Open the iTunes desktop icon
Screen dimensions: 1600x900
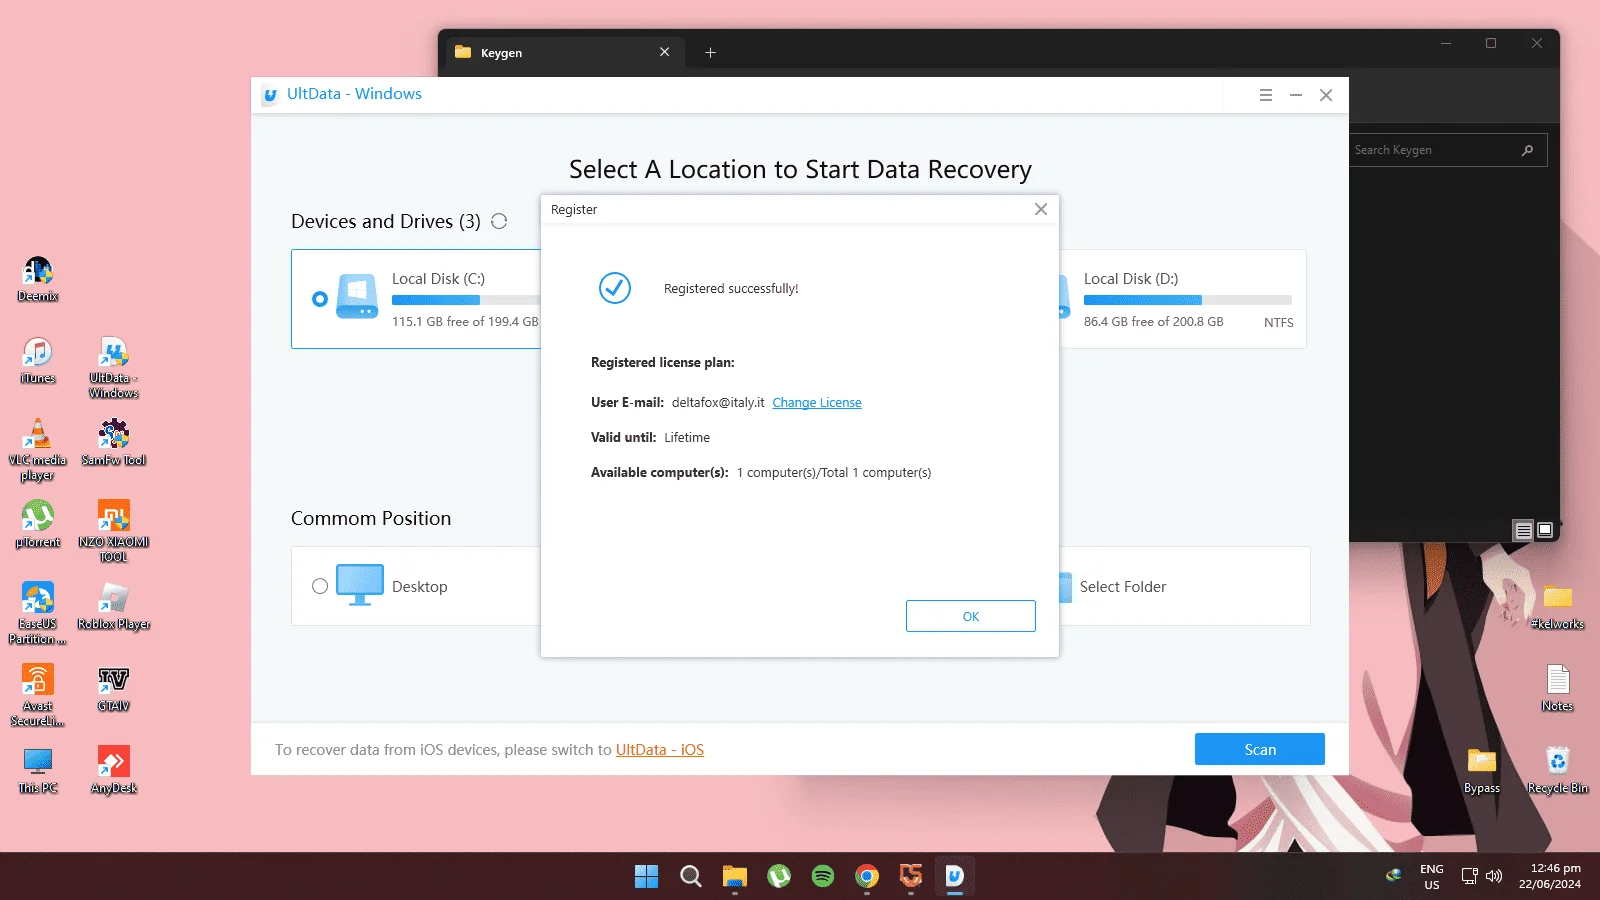click(x=38, y=361)
